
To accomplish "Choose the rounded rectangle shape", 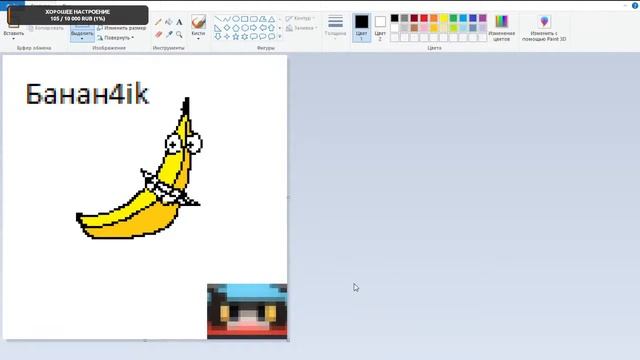I will point(253,19).
